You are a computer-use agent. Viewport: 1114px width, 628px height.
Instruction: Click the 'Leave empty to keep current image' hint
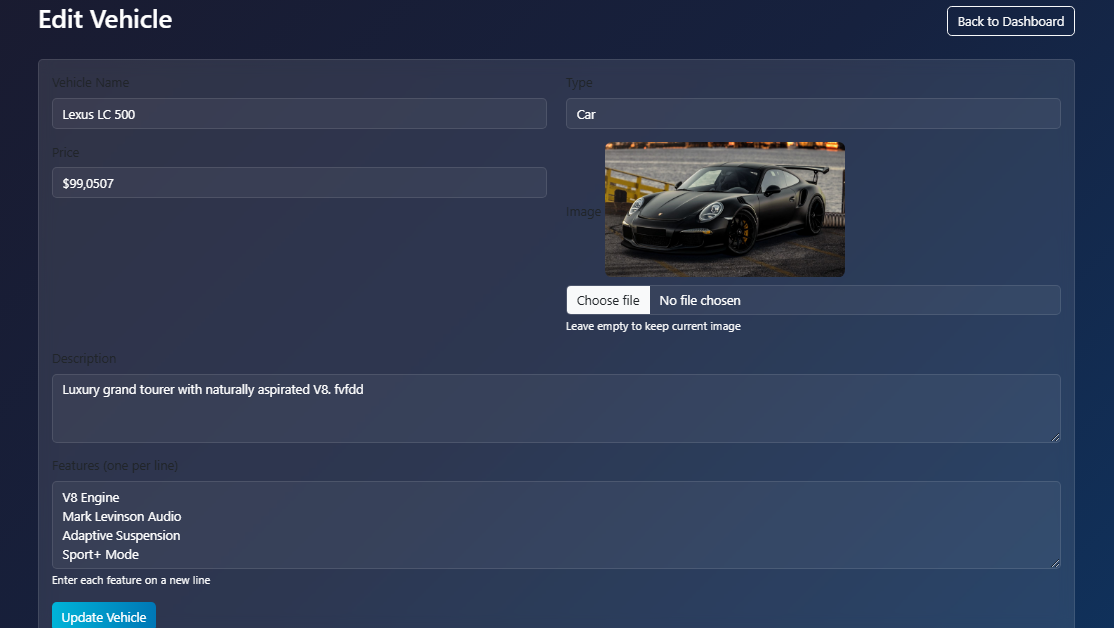point(653,326)
